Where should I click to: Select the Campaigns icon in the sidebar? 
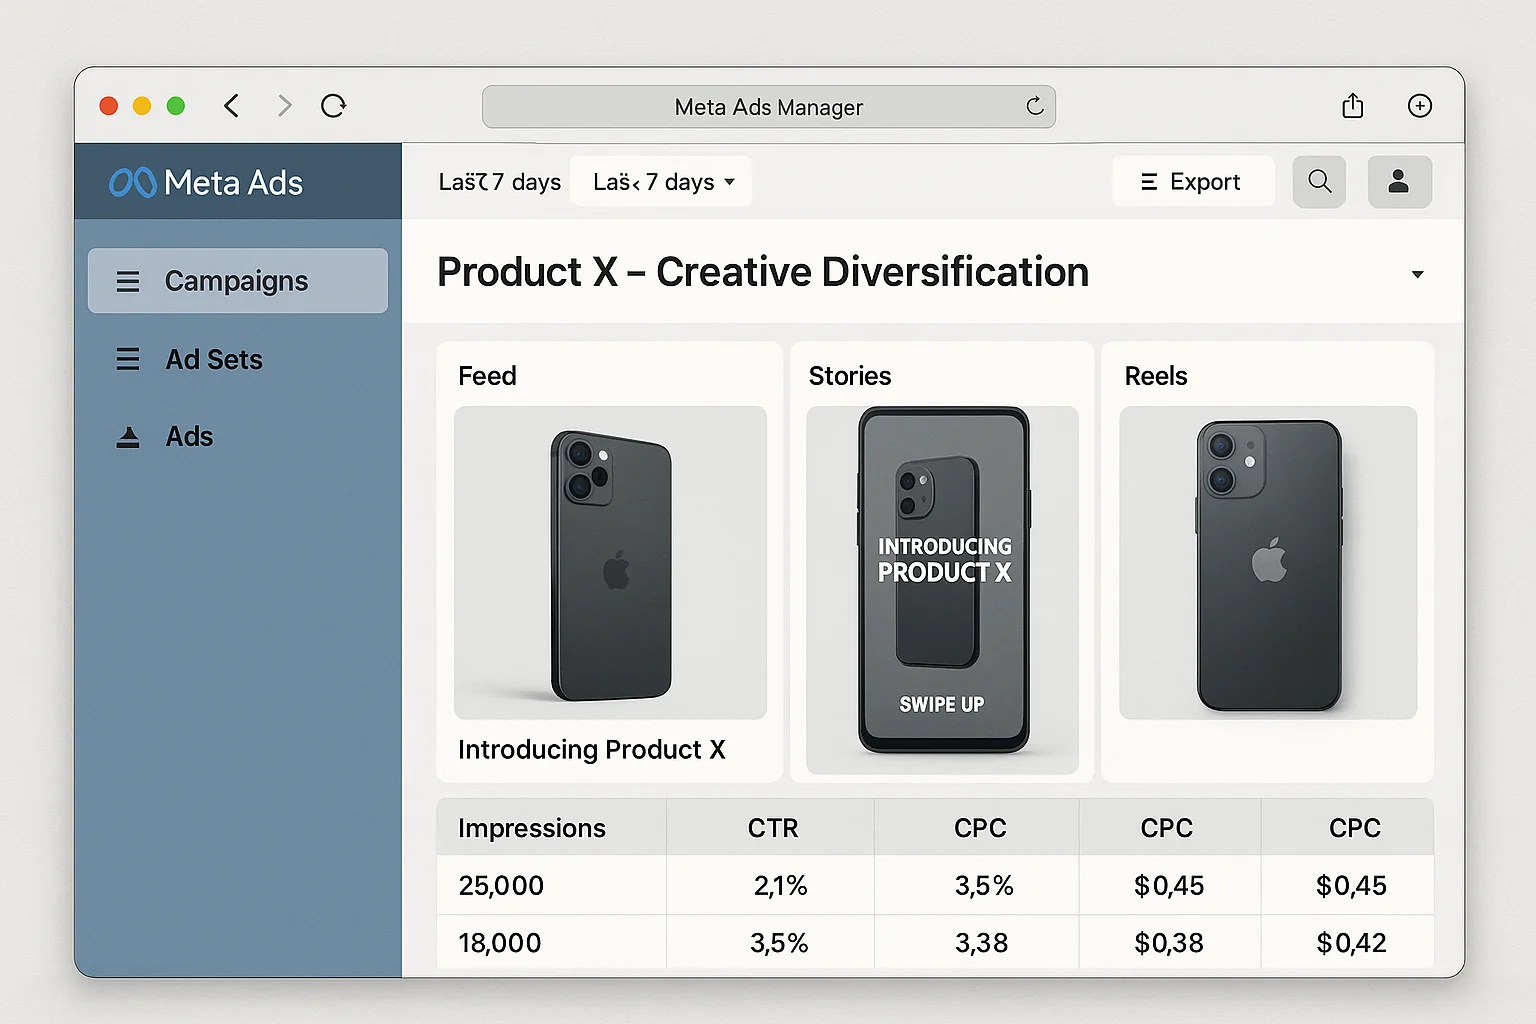pos(128,281)
